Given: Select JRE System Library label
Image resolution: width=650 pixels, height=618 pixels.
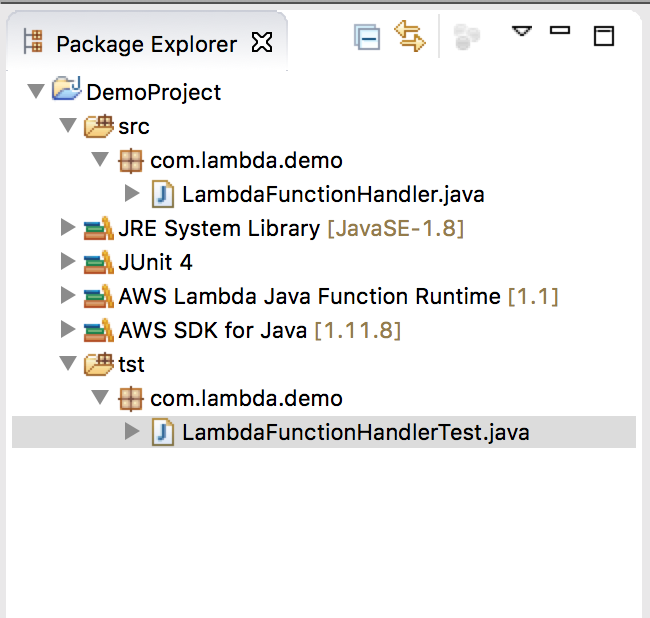Looking at the screenshot, I should 219,229.
